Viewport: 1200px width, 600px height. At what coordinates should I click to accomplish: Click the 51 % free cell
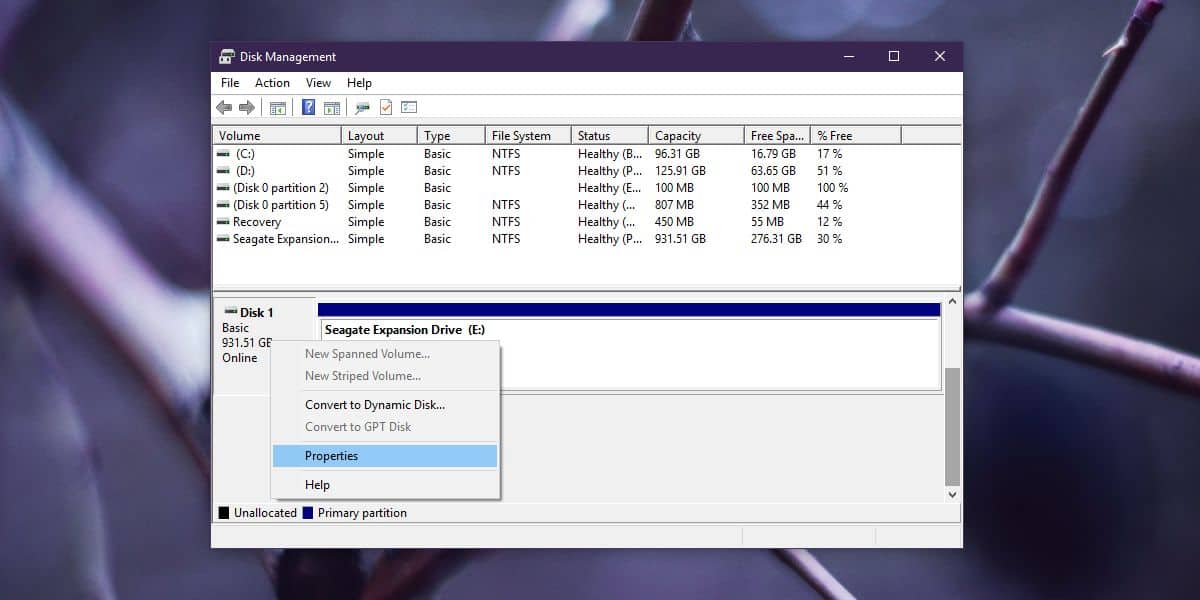point(830,171)
